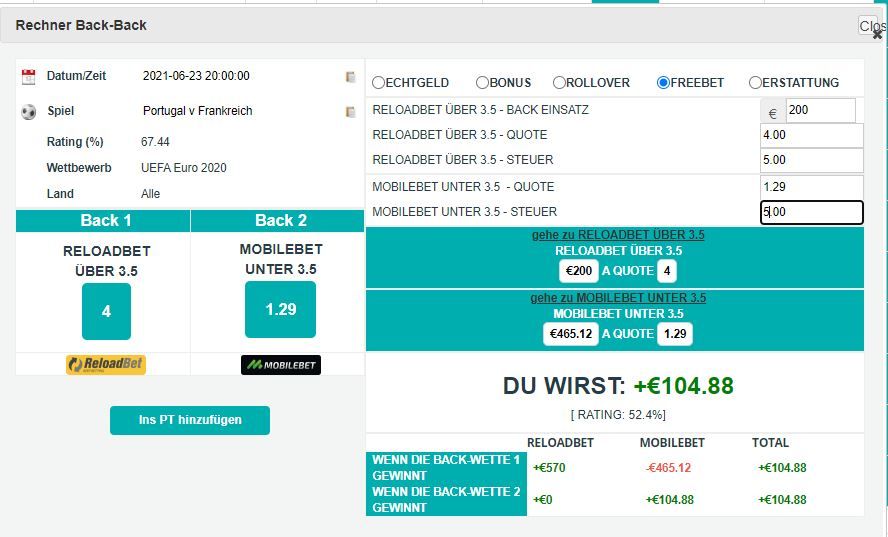Image resolution: width=888 pixels, height=537 pixels.
Task: Select the BONUS radio option
Action: (482, 83)
